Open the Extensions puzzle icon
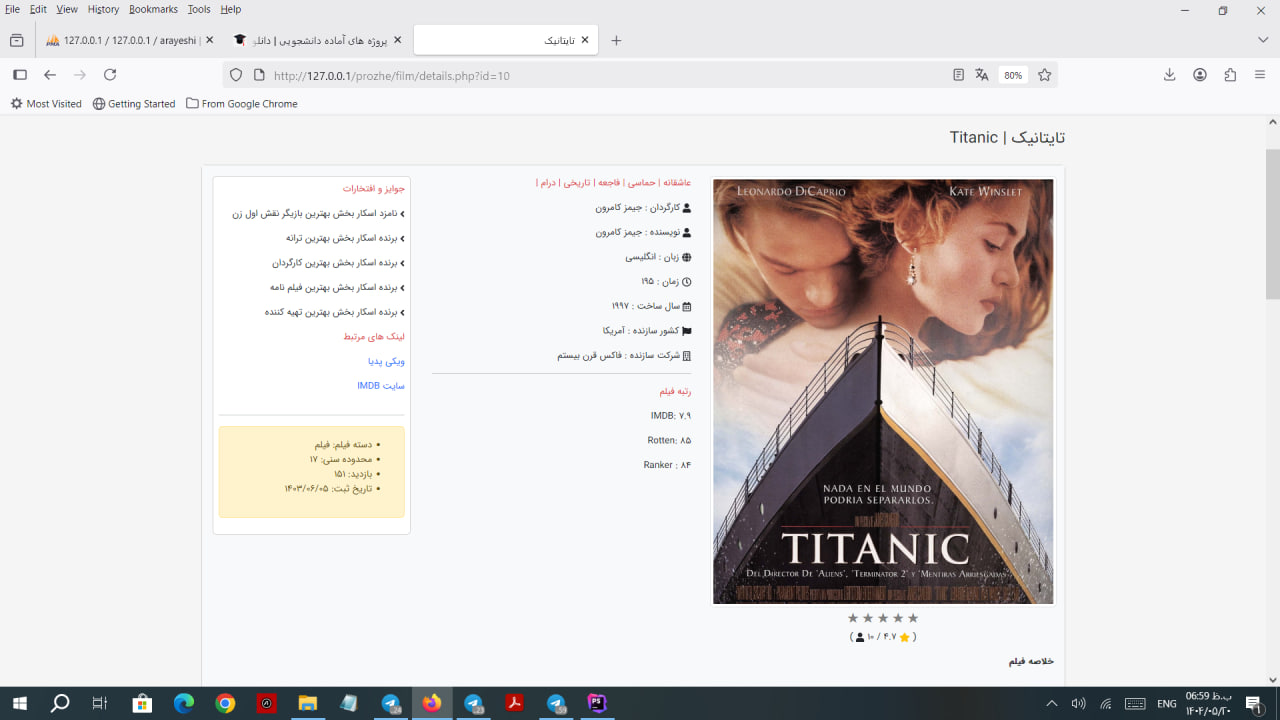This screenshot has width=1280, height=720. (x=1230, y=75)
